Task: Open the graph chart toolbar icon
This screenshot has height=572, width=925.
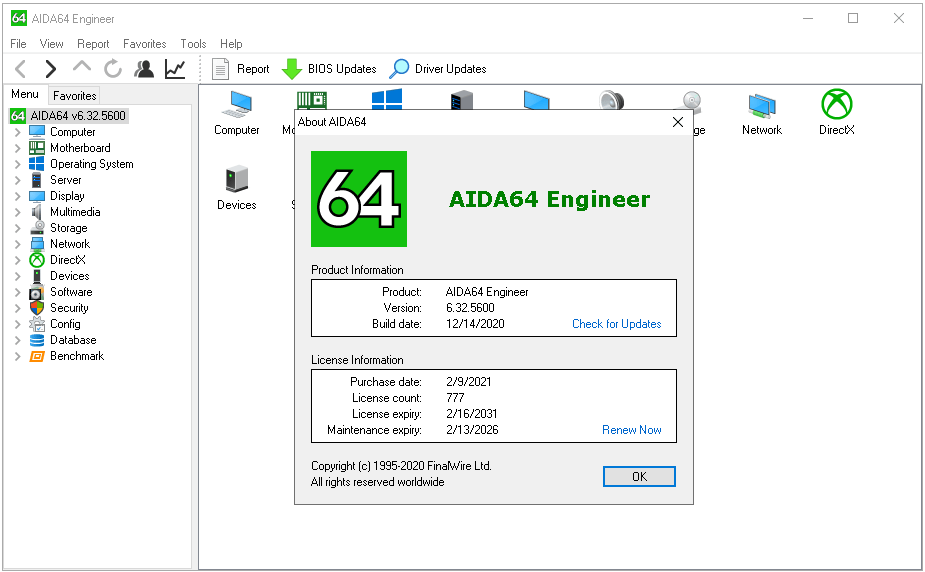Action: [175, 69]
